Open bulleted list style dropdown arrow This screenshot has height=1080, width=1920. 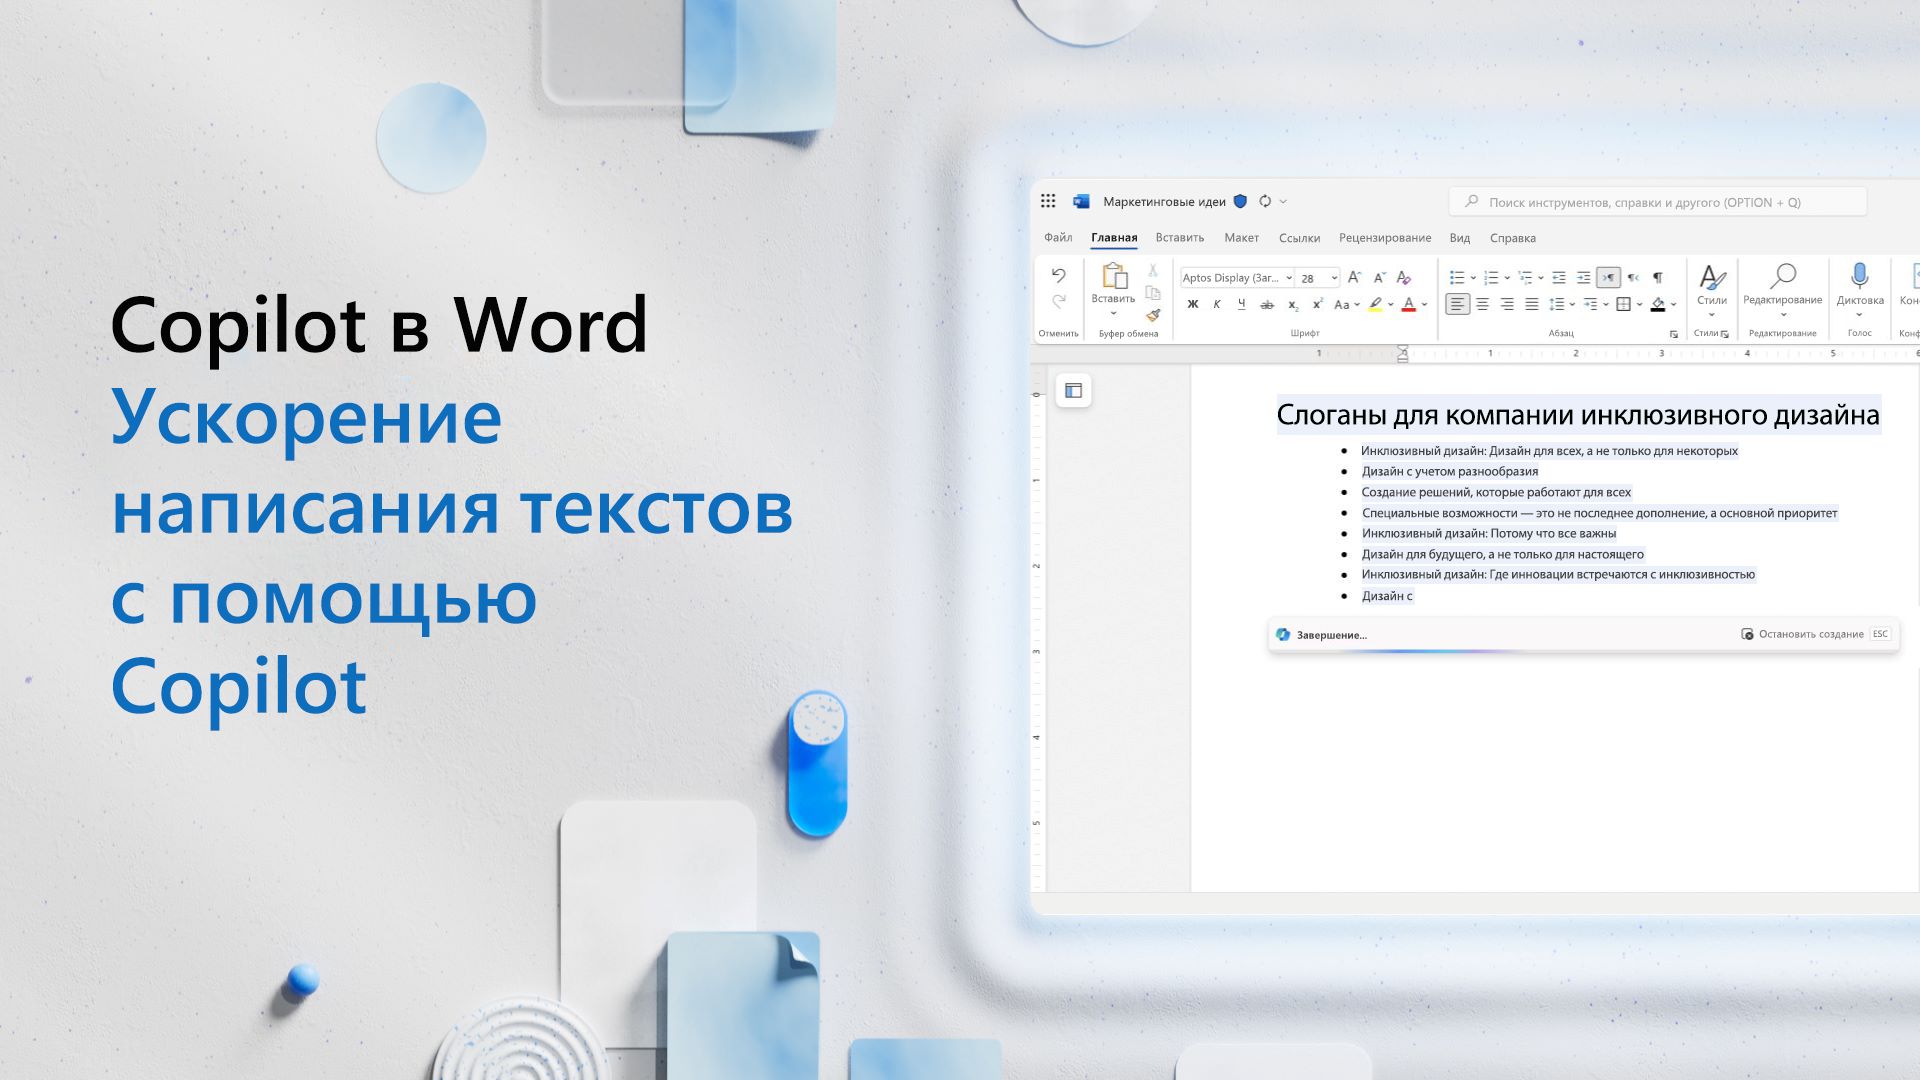coord(1473,278)
